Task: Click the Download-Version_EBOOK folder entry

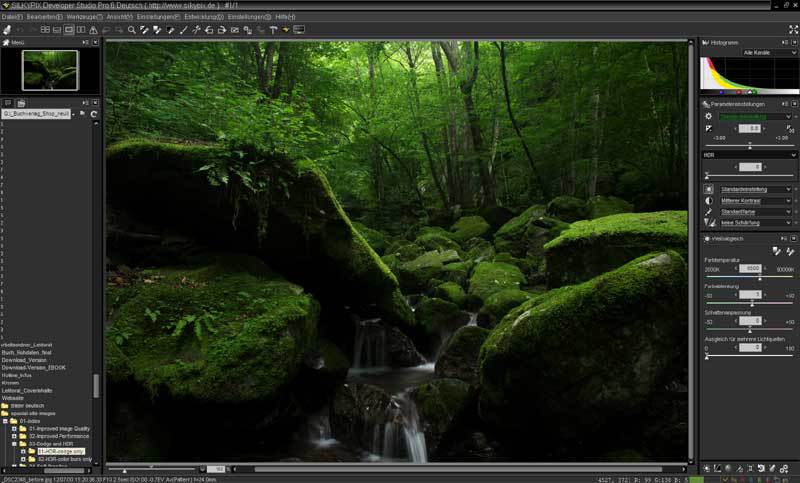Action: 33,367
